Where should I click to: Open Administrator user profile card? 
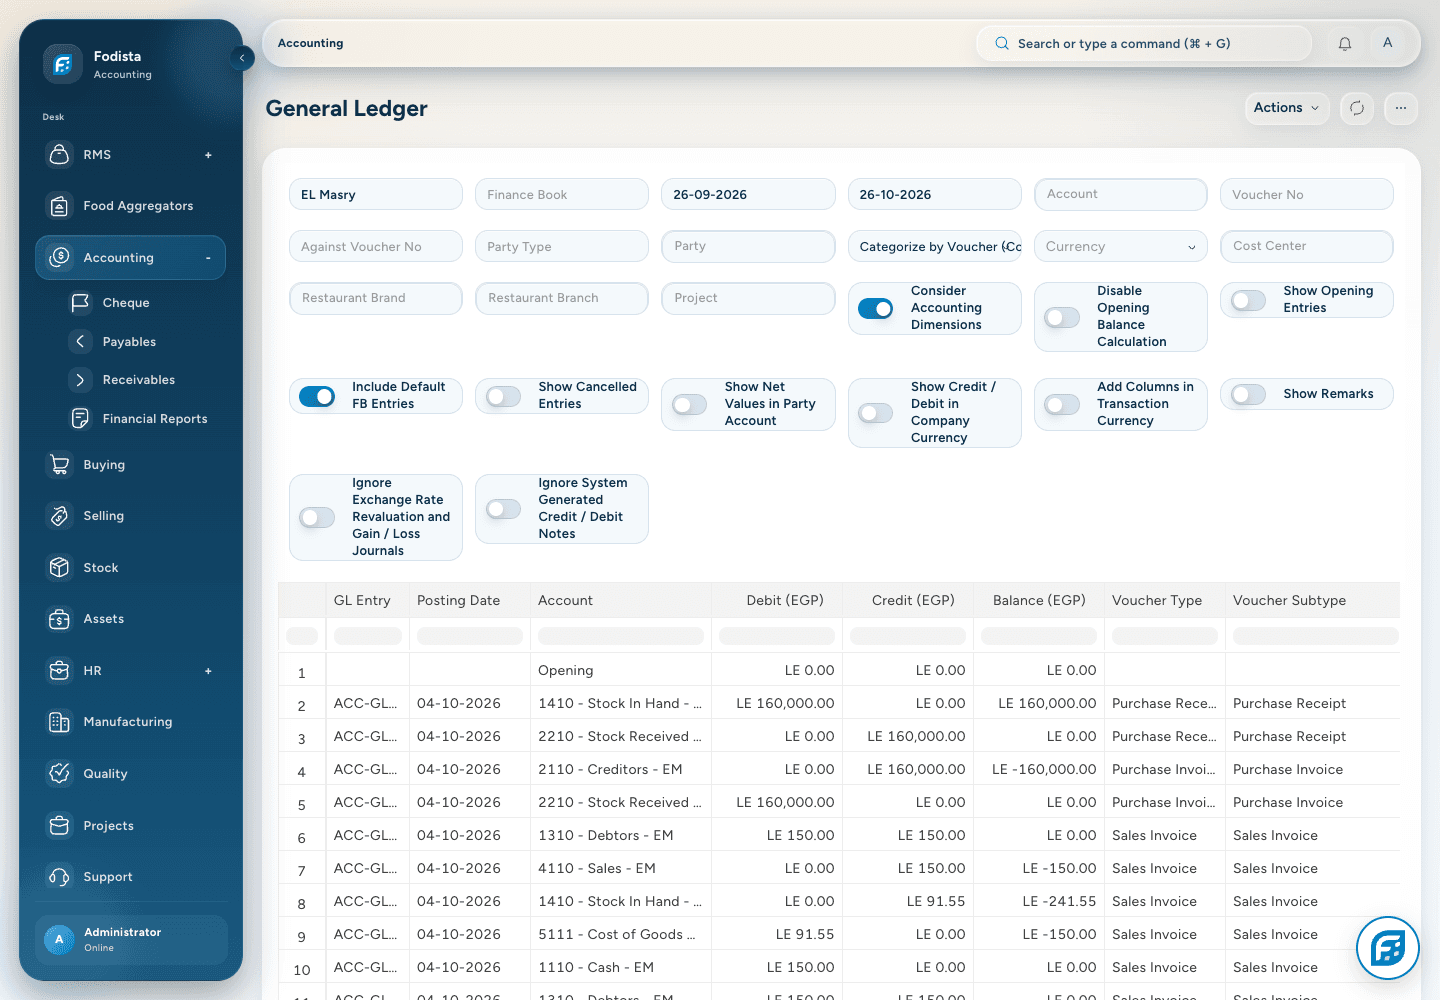pyautogui.click(x=131, y=939)
